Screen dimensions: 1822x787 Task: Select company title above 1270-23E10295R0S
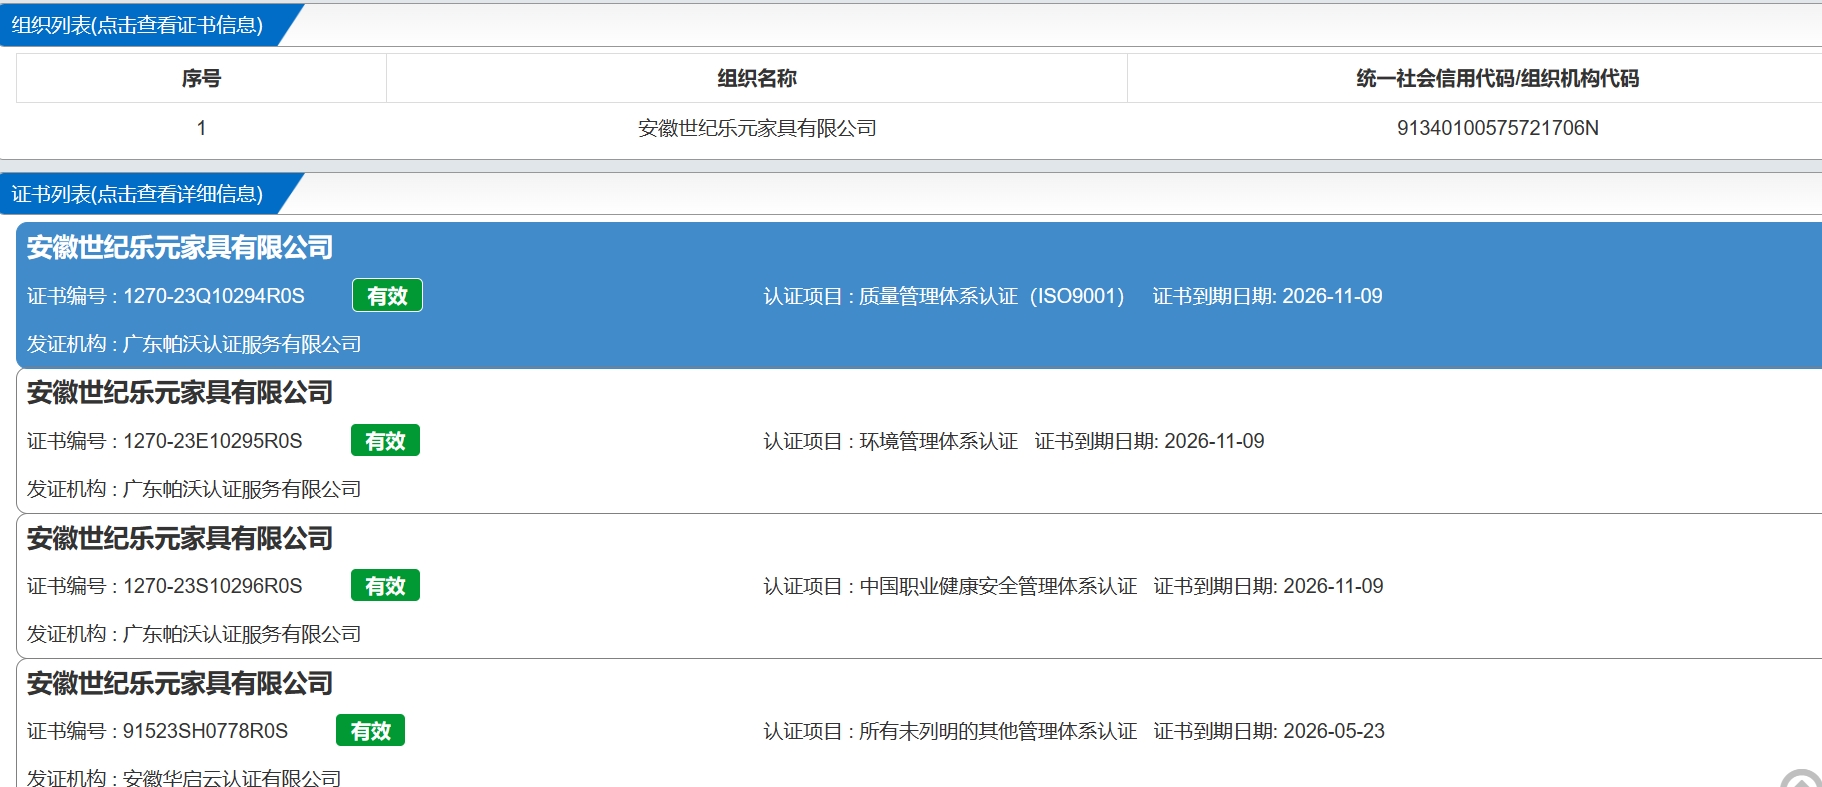[180, 392]
